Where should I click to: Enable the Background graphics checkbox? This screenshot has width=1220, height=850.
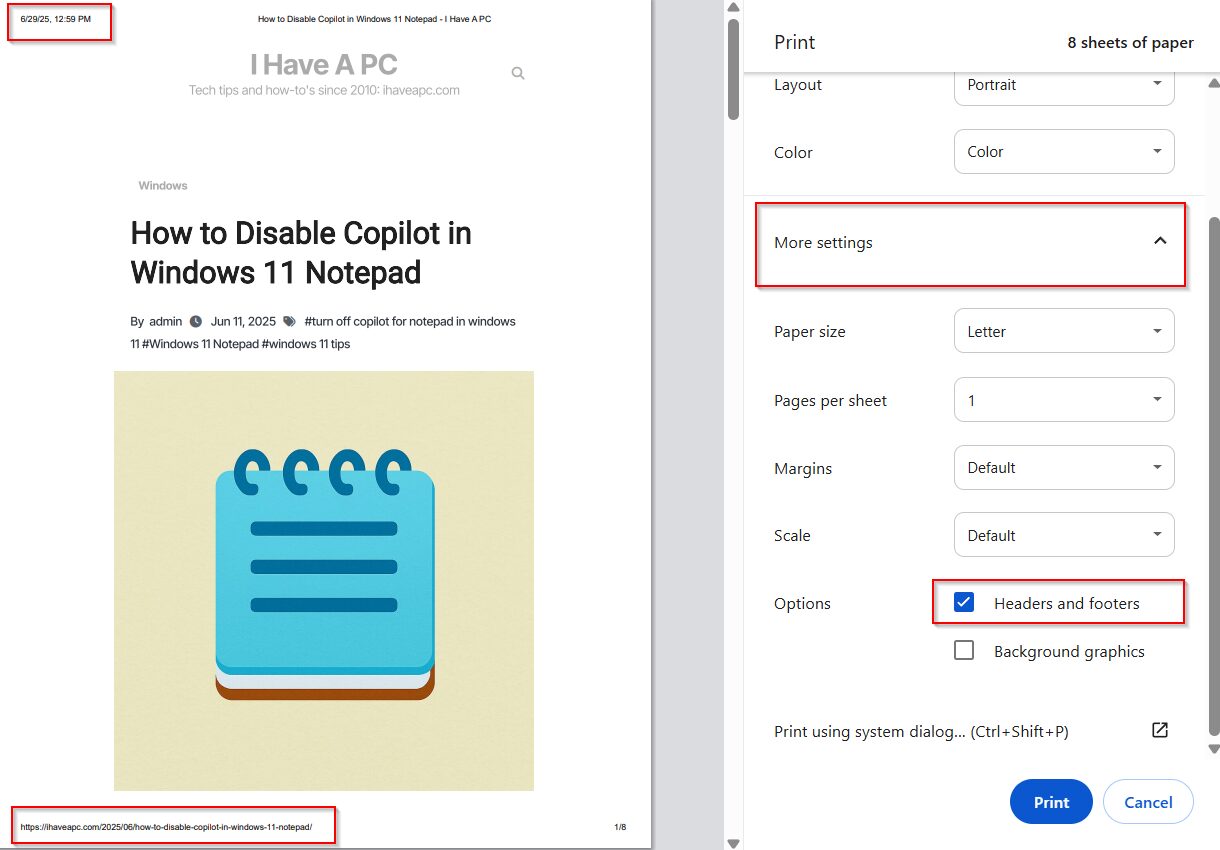coord(964,650)
